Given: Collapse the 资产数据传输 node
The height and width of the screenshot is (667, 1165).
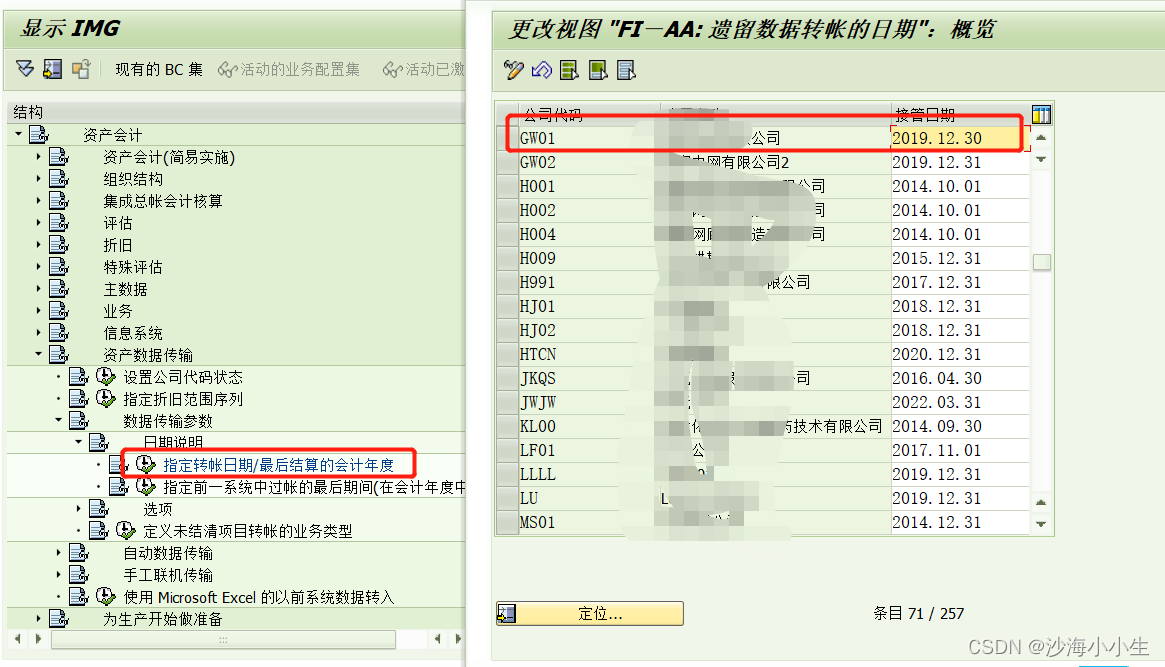Looking at the screenshot, I should point(39,354).
